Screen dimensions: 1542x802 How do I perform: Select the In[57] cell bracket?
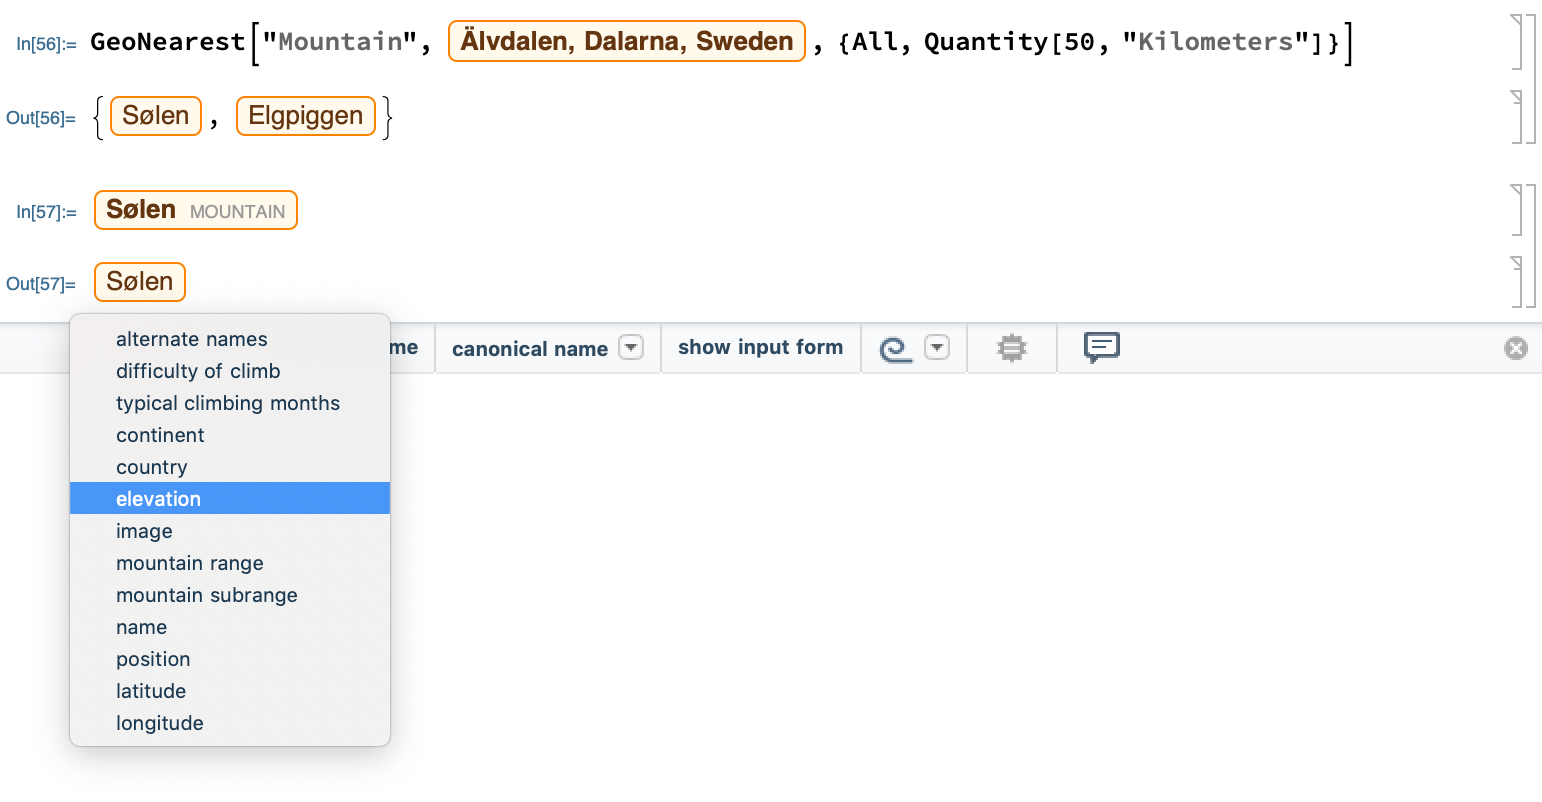tap(1517, 210)
